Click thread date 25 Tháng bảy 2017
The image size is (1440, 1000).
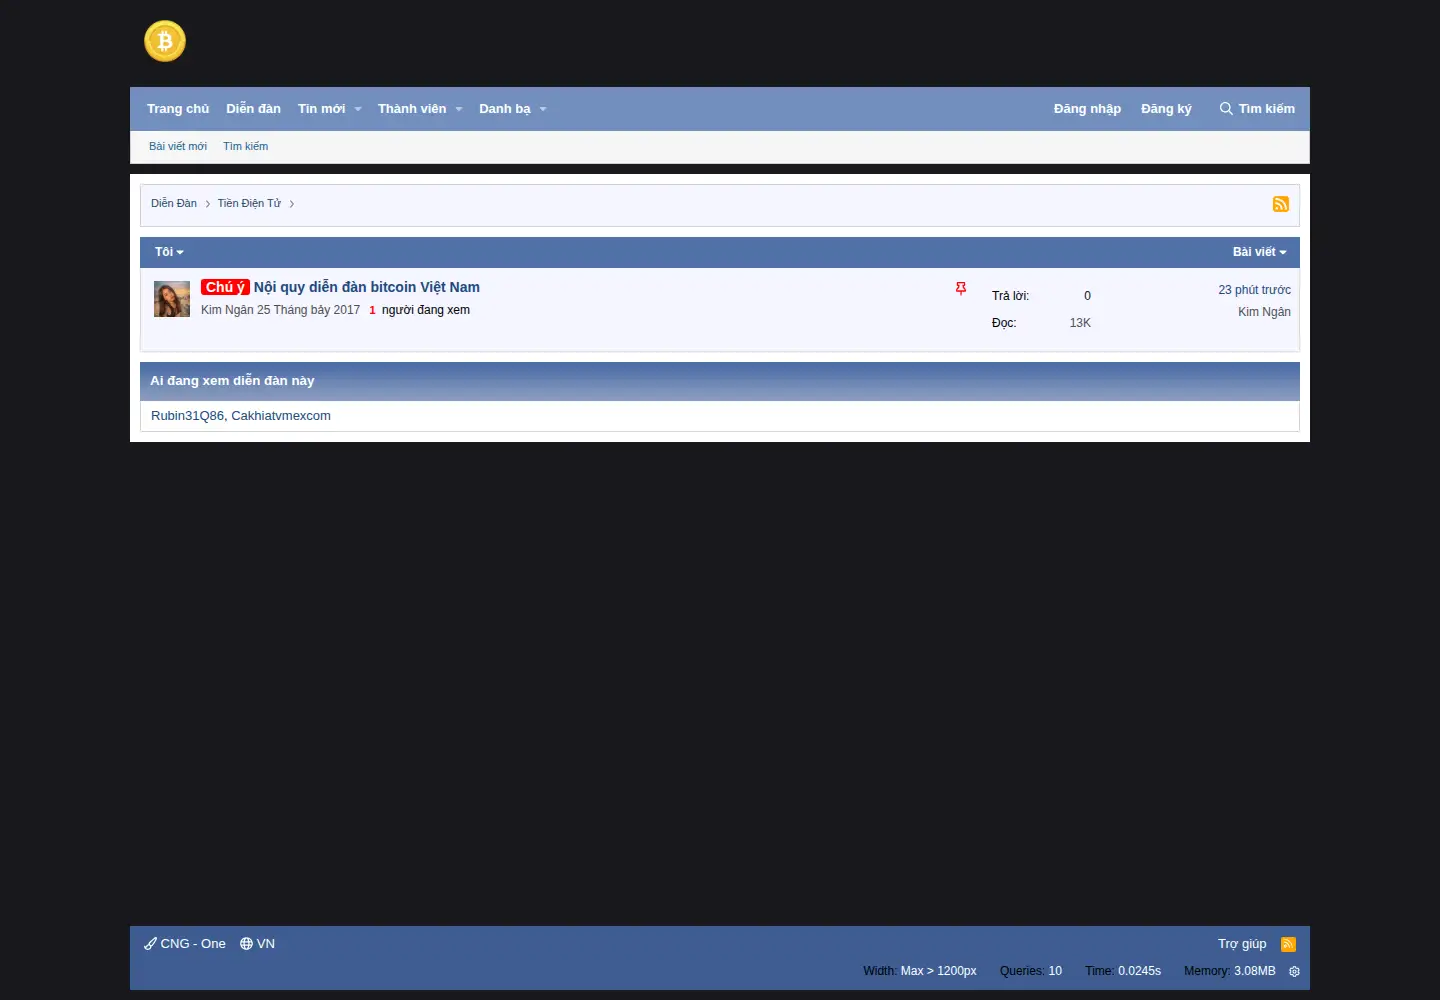(308, 310)
